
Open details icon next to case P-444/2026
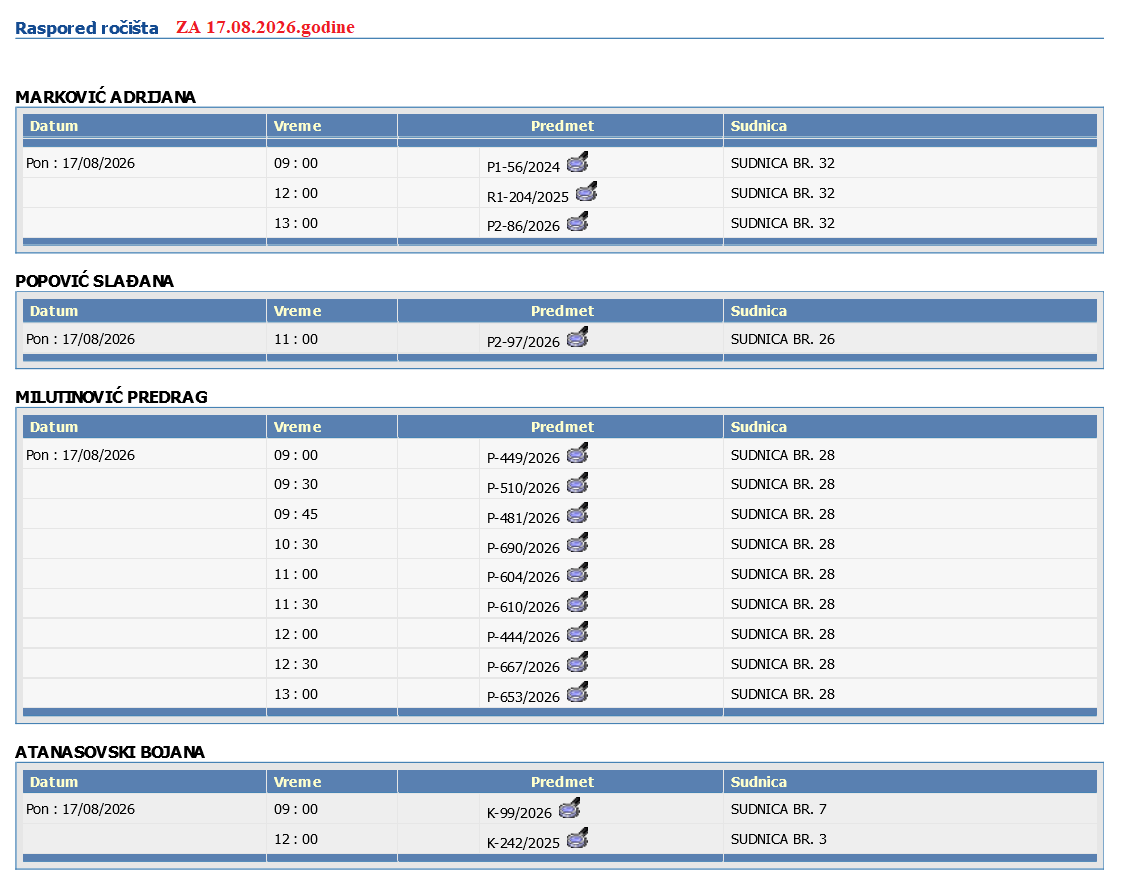[x=577, y=633]
